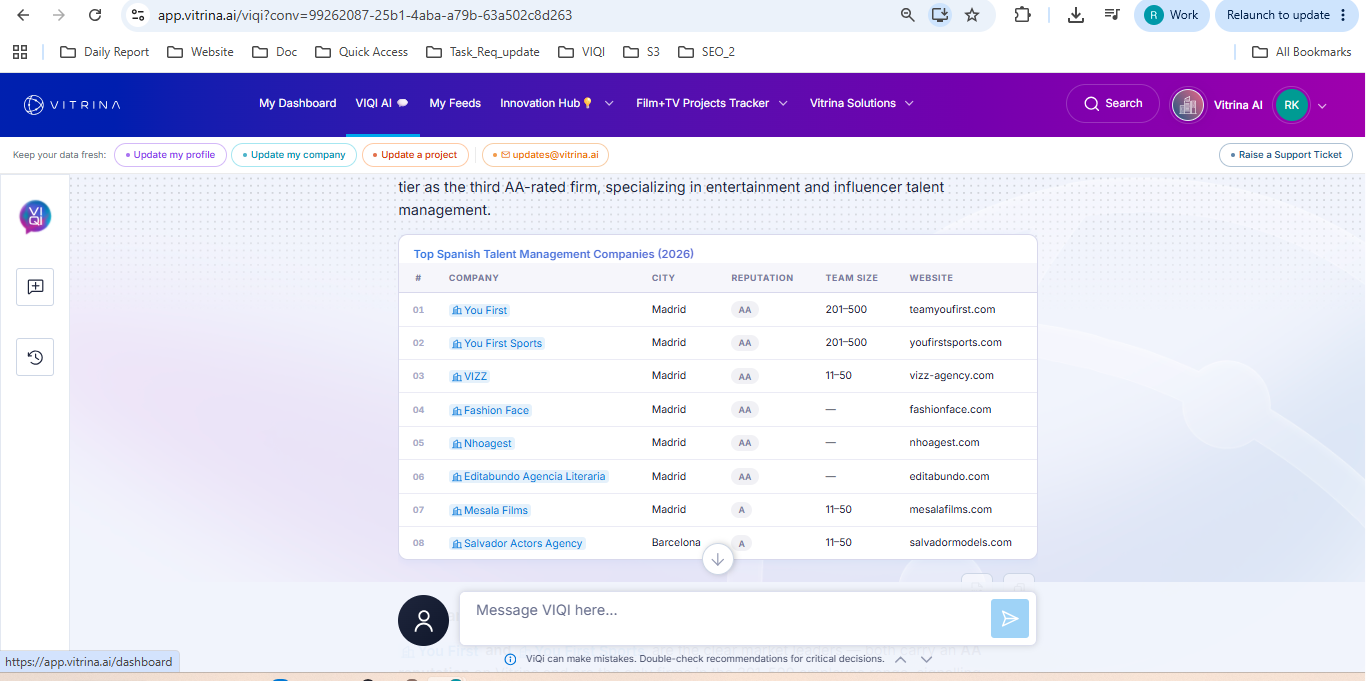
Task: Click the Search button in header
Action: point(1113,104)
